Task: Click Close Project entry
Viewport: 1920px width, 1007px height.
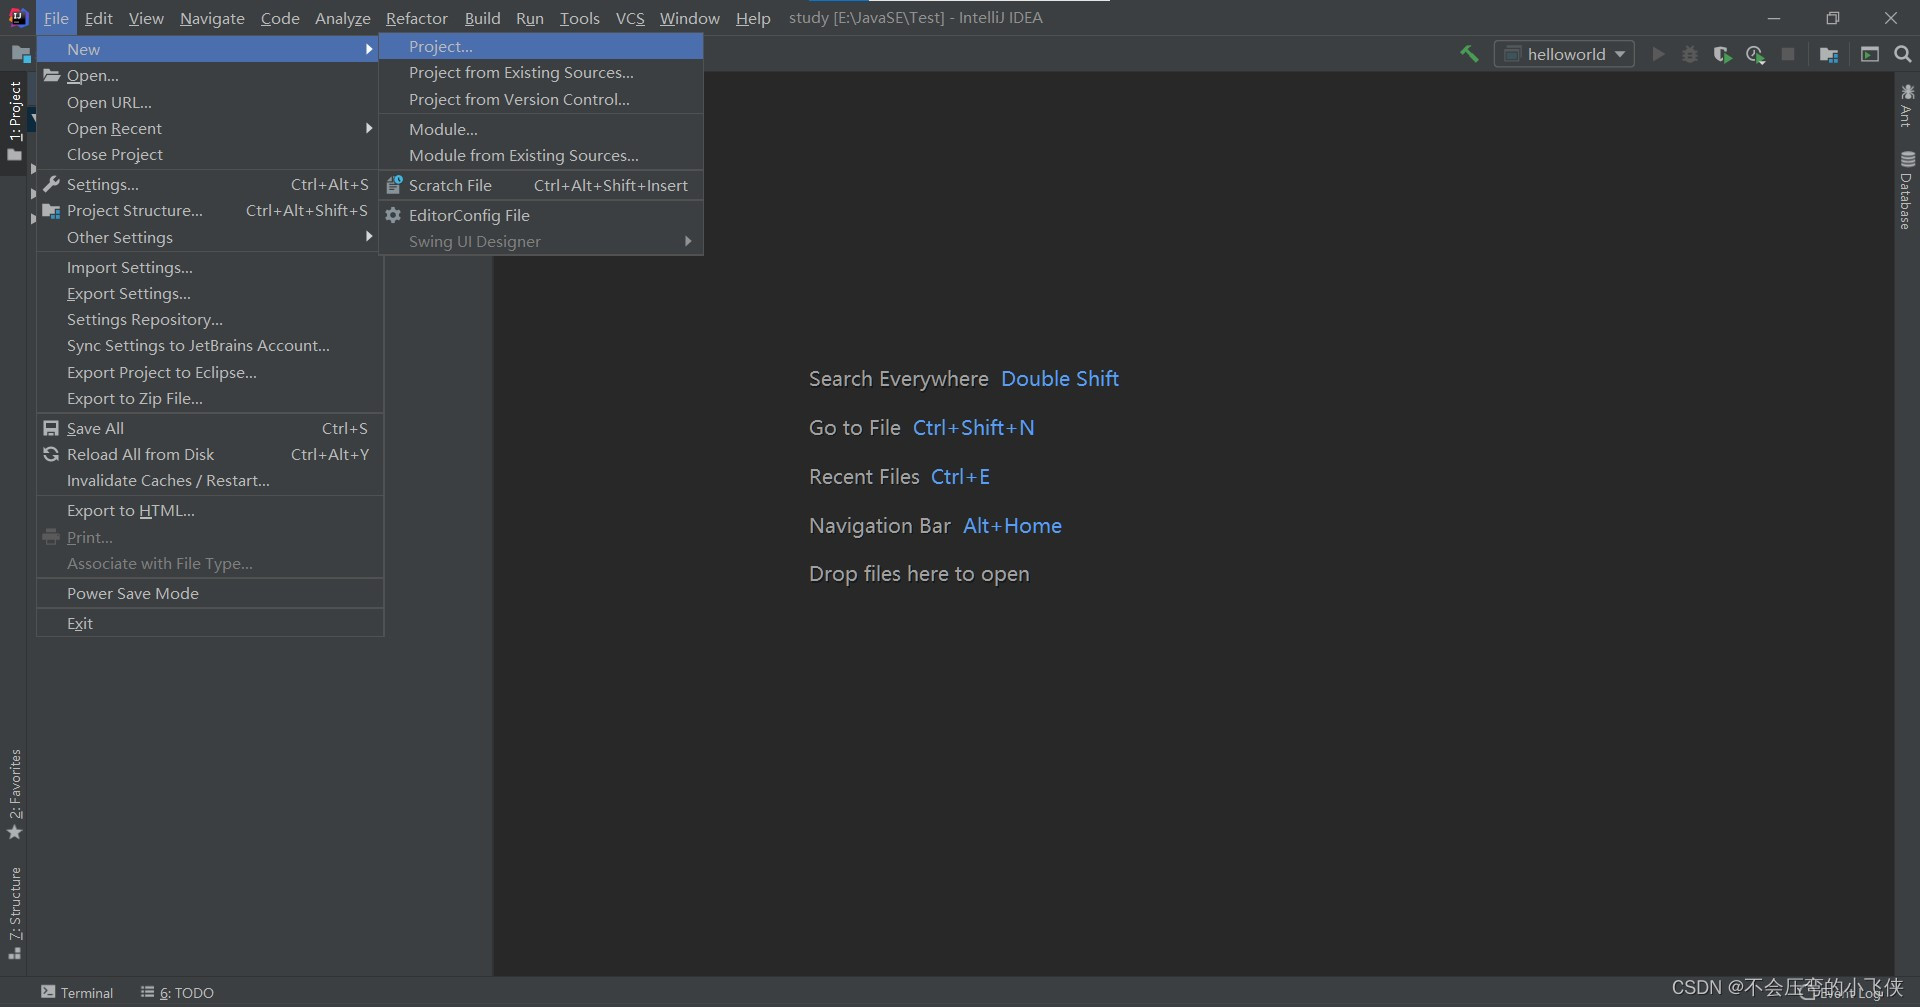Action: point(208,154)
